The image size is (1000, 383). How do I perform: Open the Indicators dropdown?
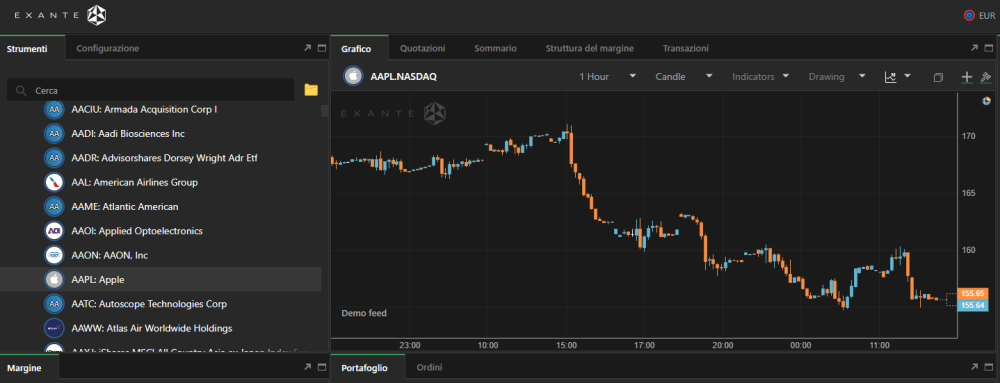tap(760, 76)
